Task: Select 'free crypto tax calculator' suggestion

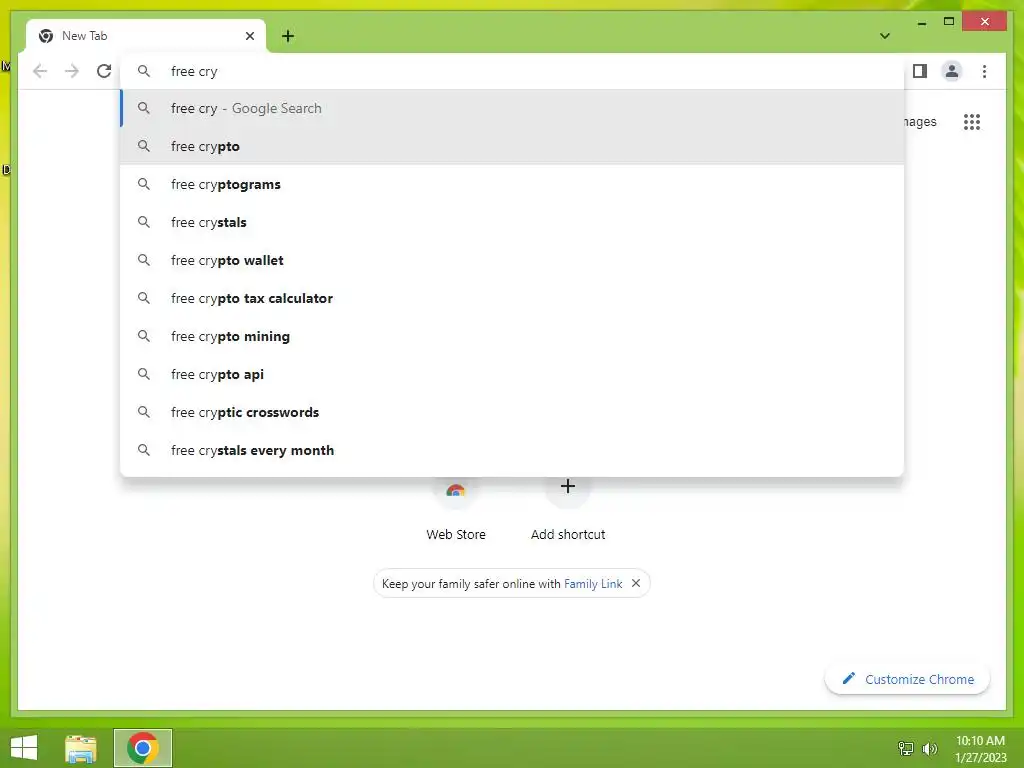Action: (x=513, y=298)
